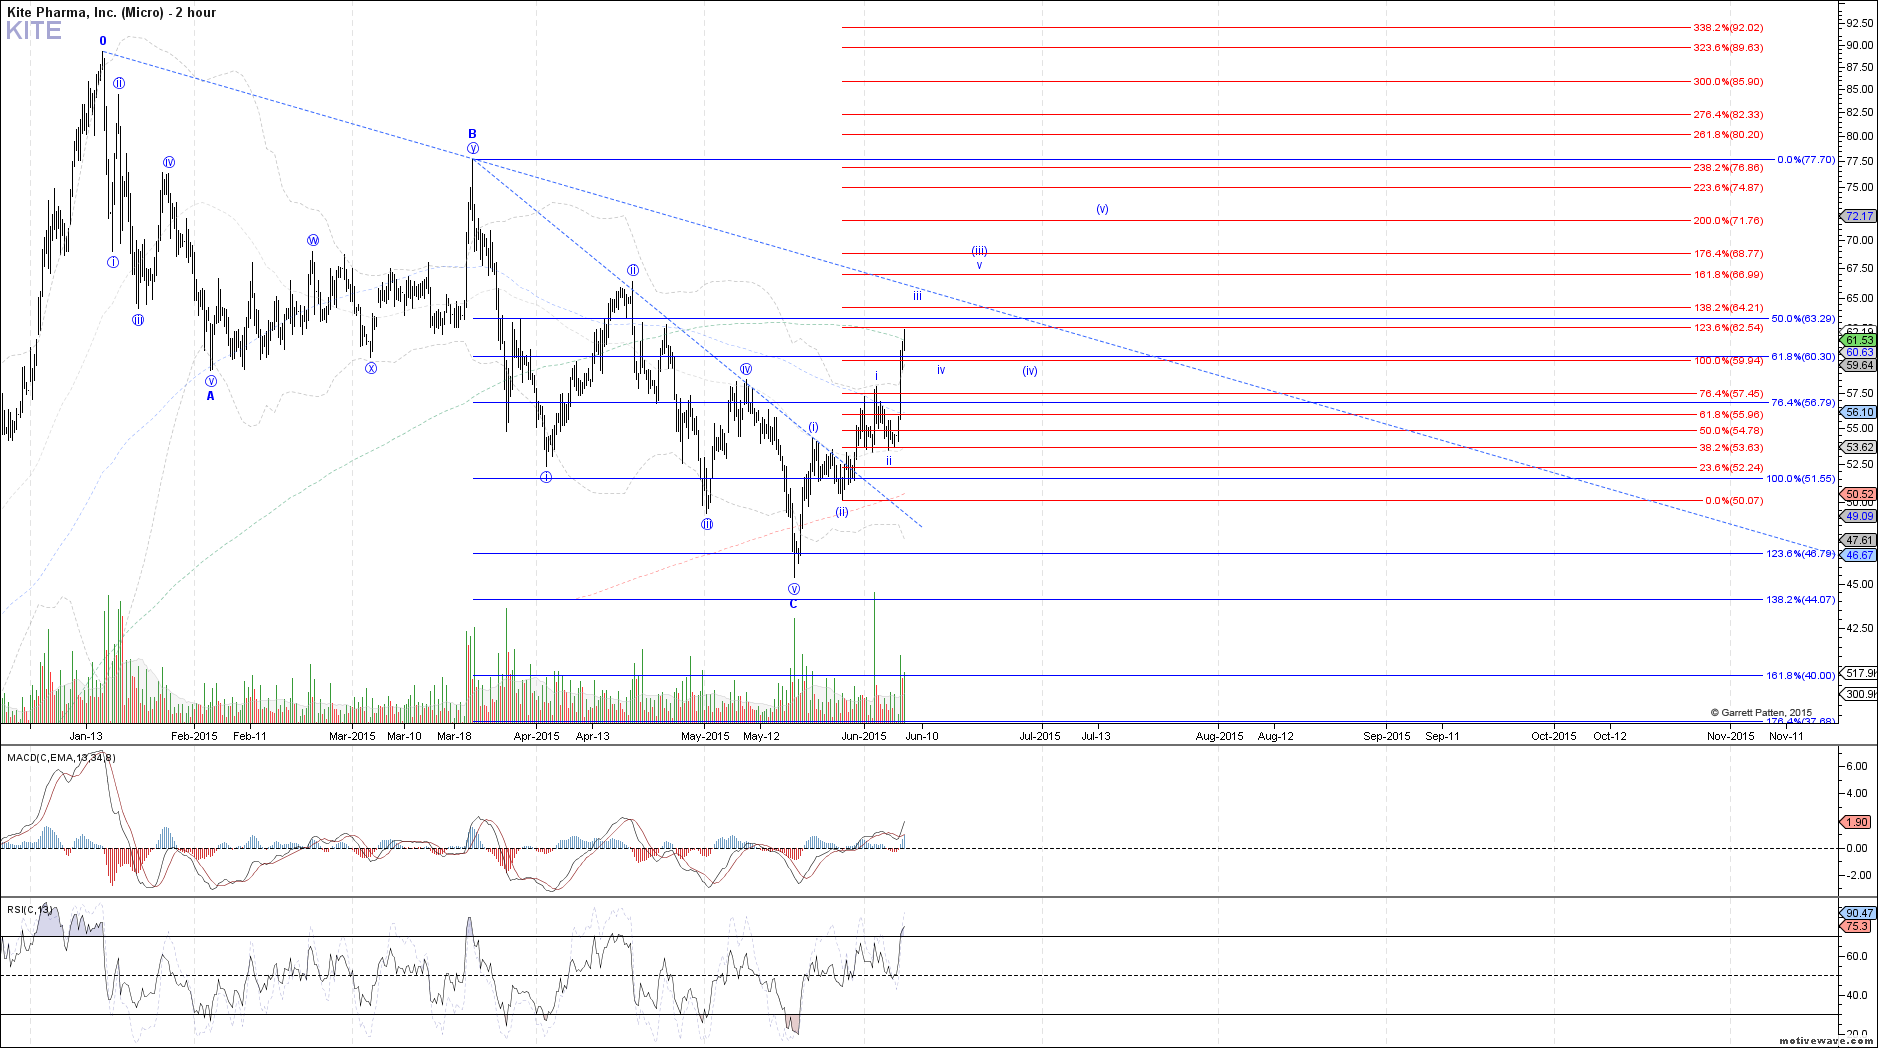Select the 'Apr-2015' date axis label

537,737
